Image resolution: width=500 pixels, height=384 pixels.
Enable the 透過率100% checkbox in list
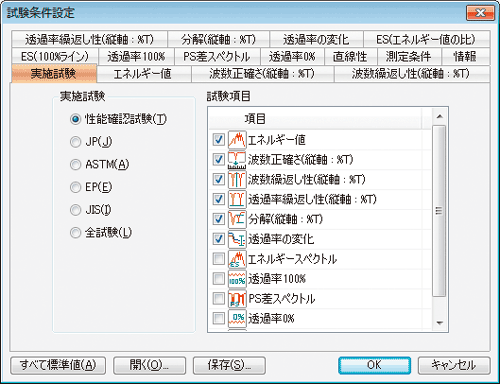219,279
